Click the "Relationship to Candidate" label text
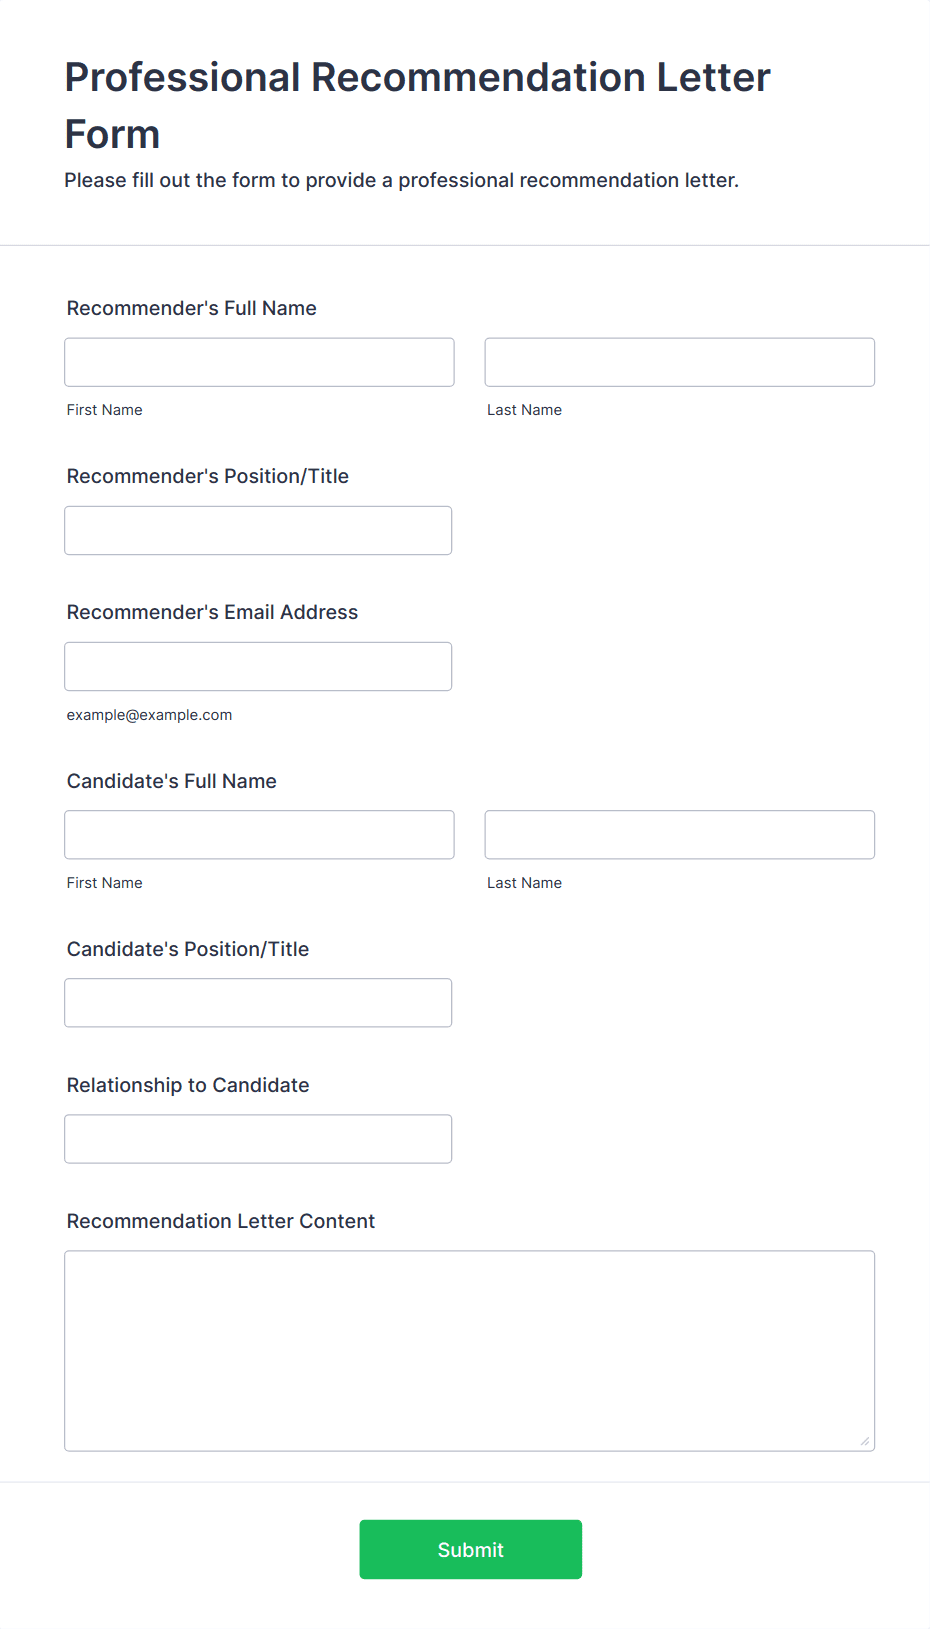The image size is (930, 1629). coord(188,1085)
